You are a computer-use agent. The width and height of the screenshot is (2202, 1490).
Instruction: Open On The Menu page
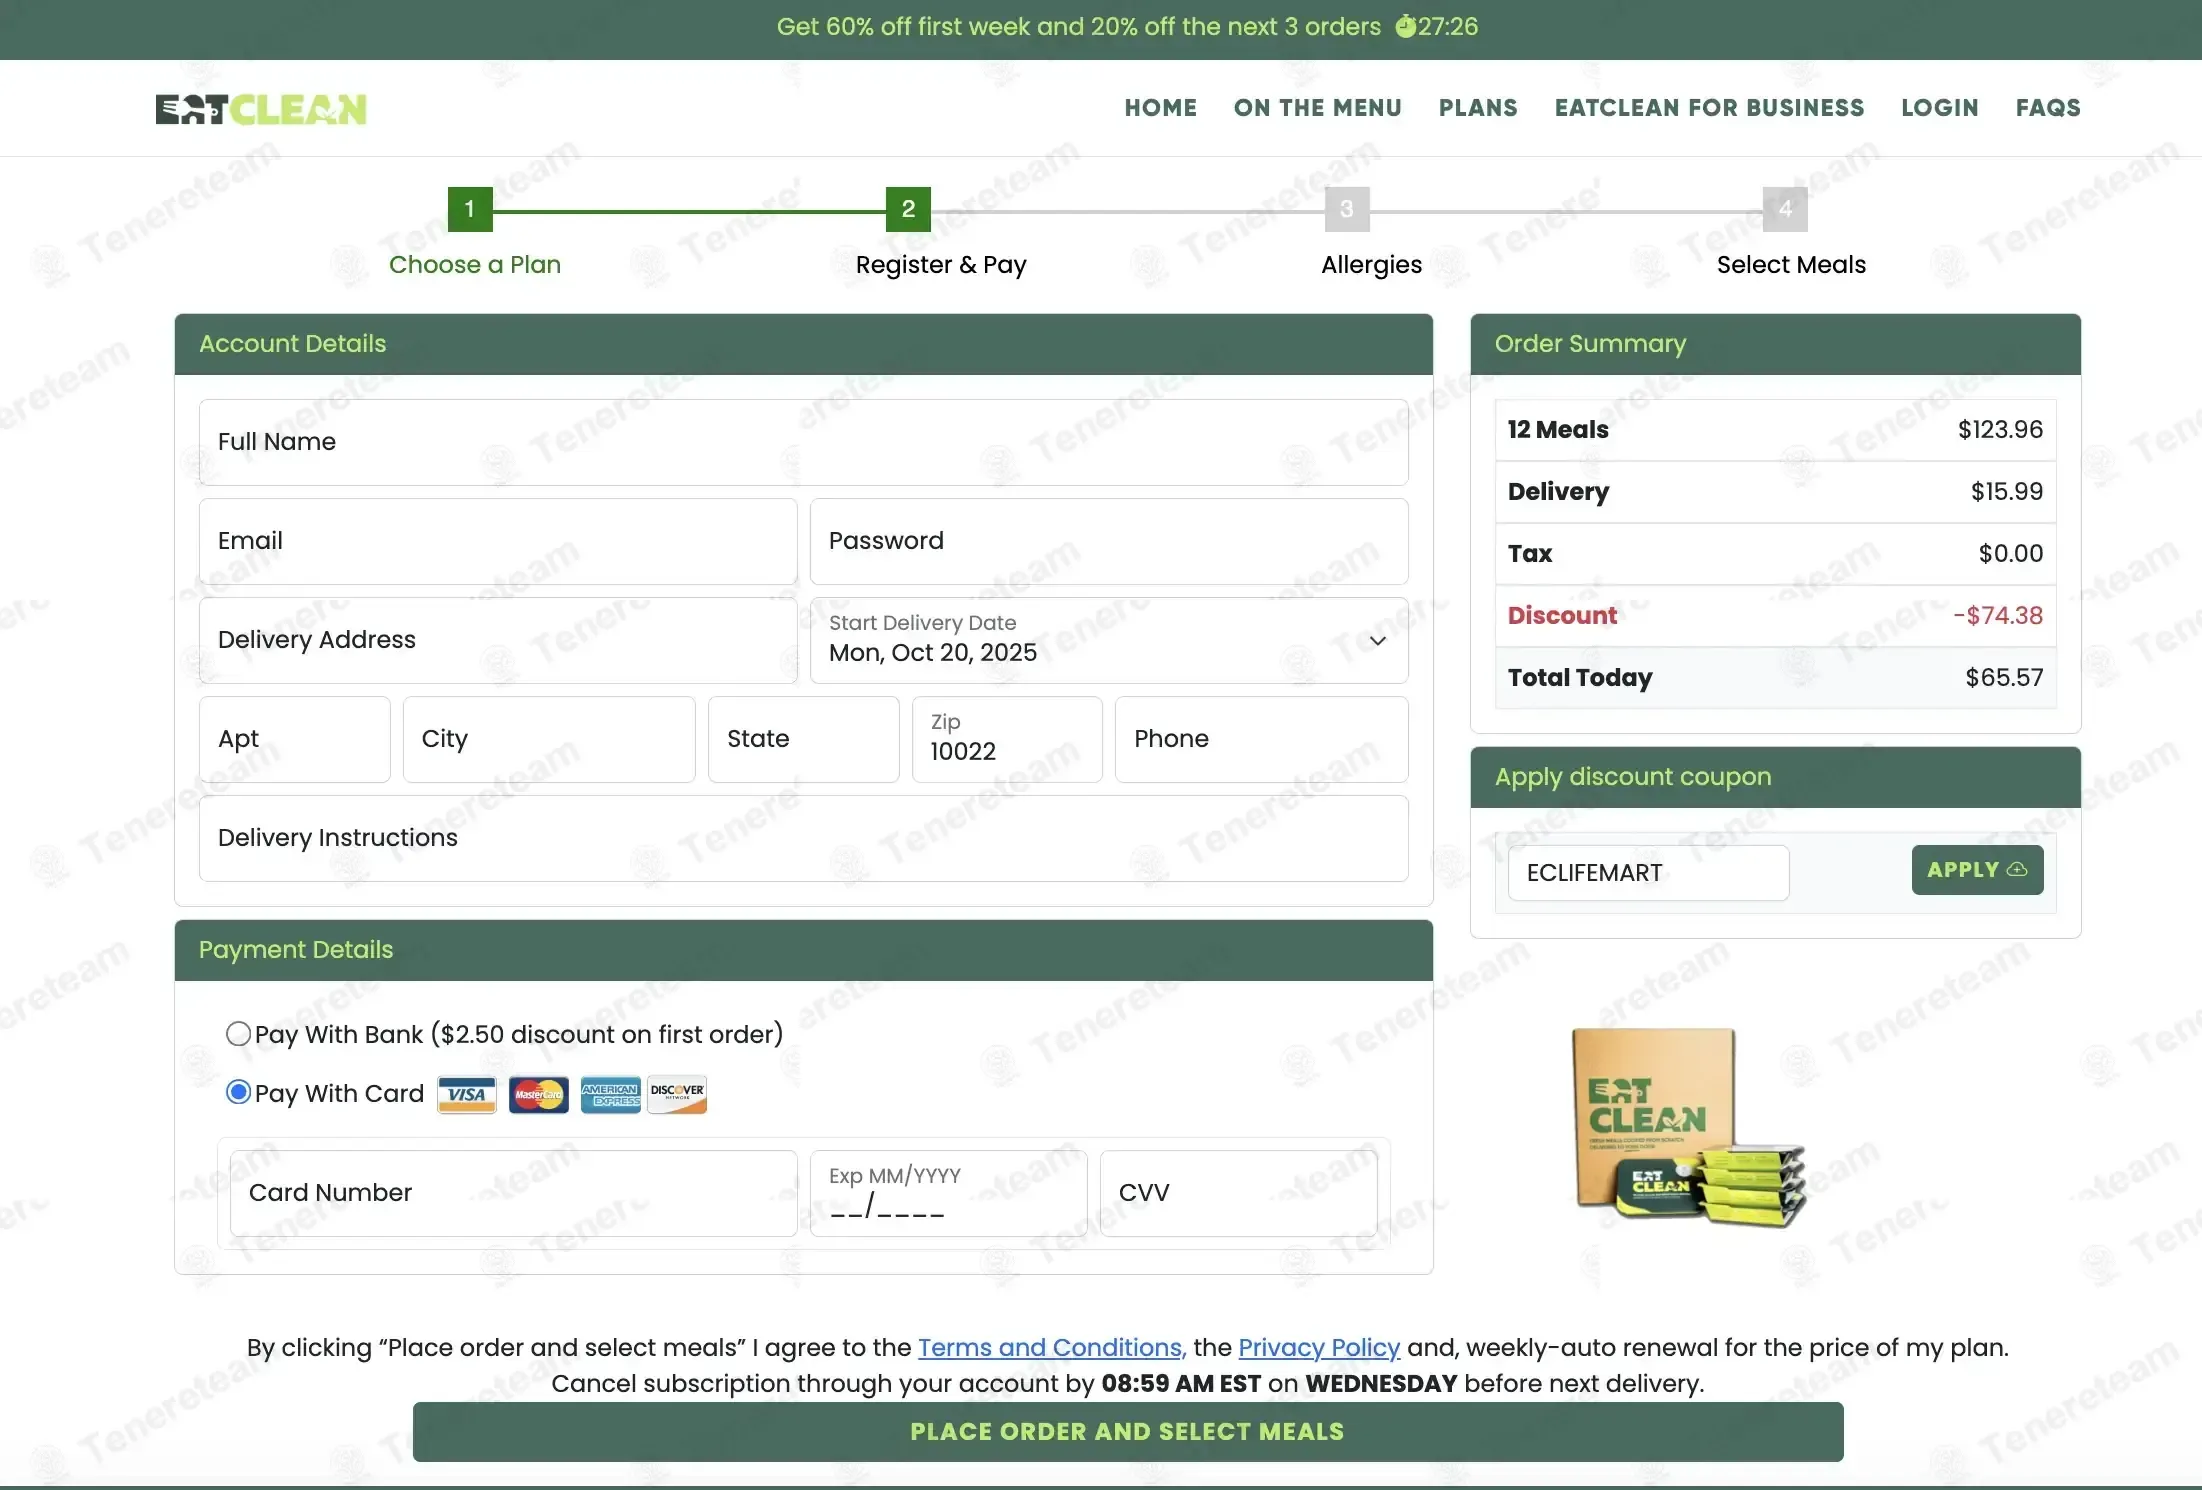[x=1318, y=108]
